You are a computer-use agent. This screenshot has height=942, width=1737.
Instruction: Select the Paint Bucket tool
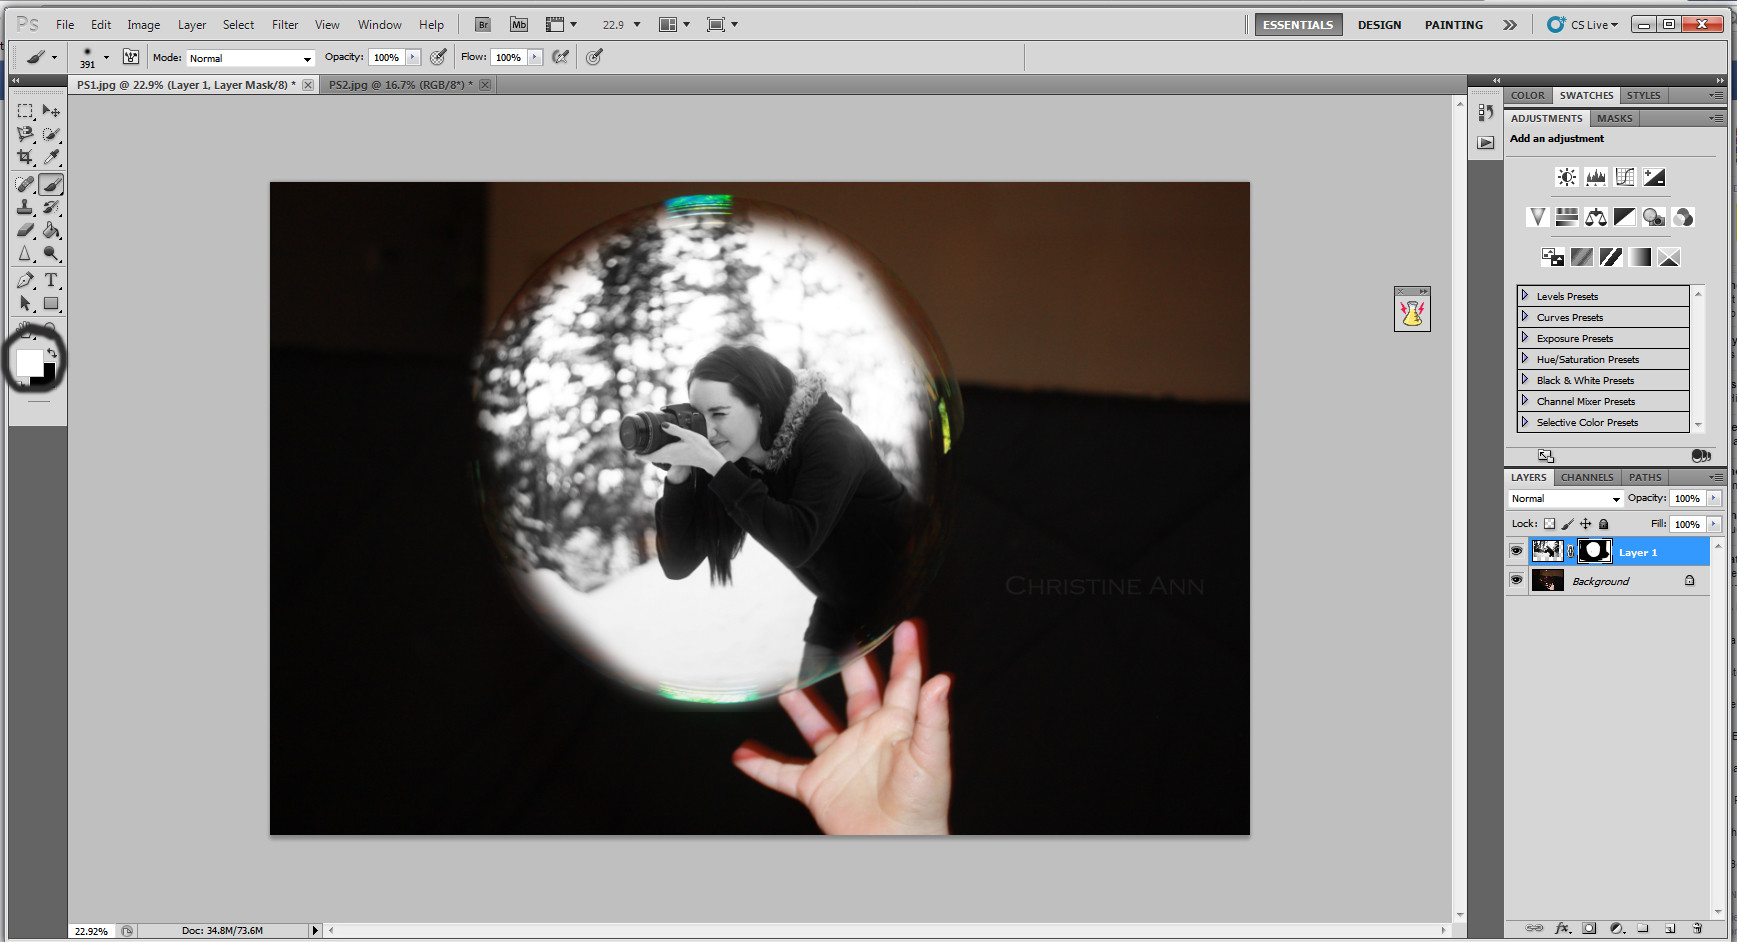[x=51, y=230]
